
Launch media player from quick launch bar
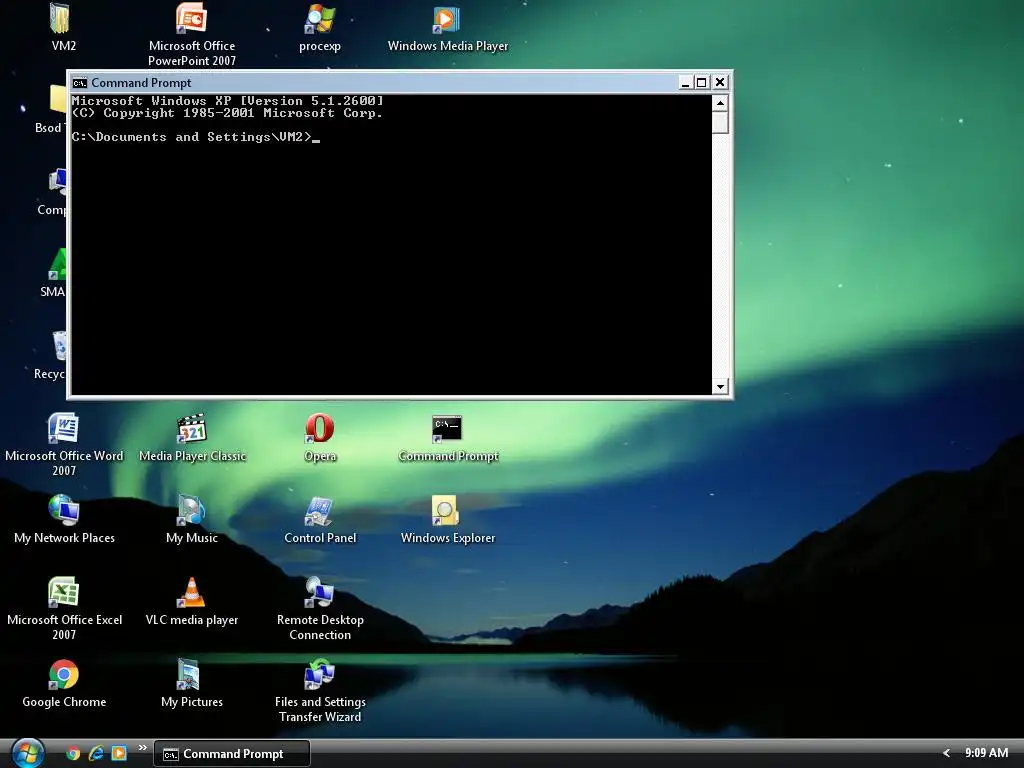pos(119,753)
